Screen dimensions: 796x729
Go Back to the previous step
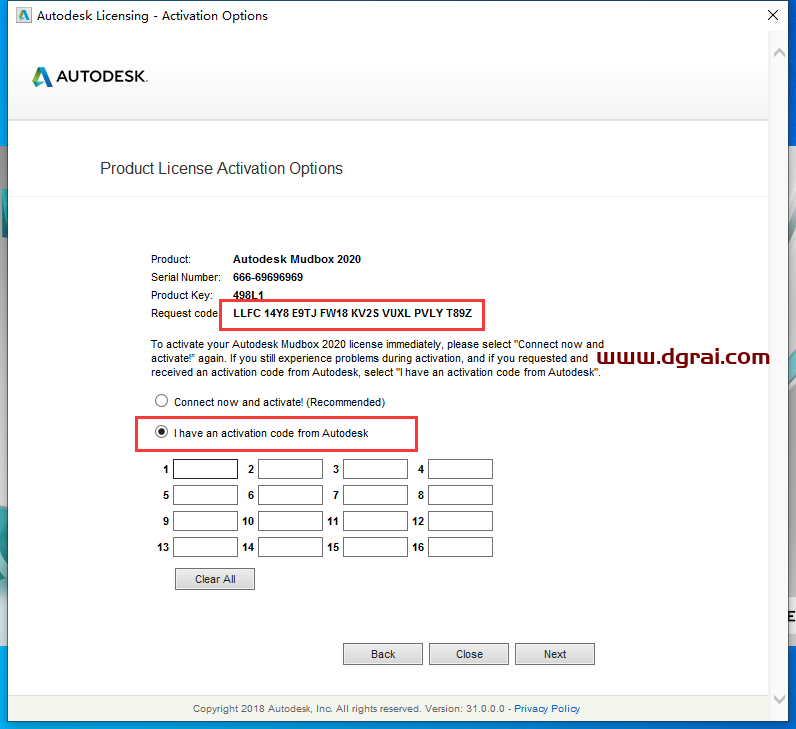pos(383,654)
